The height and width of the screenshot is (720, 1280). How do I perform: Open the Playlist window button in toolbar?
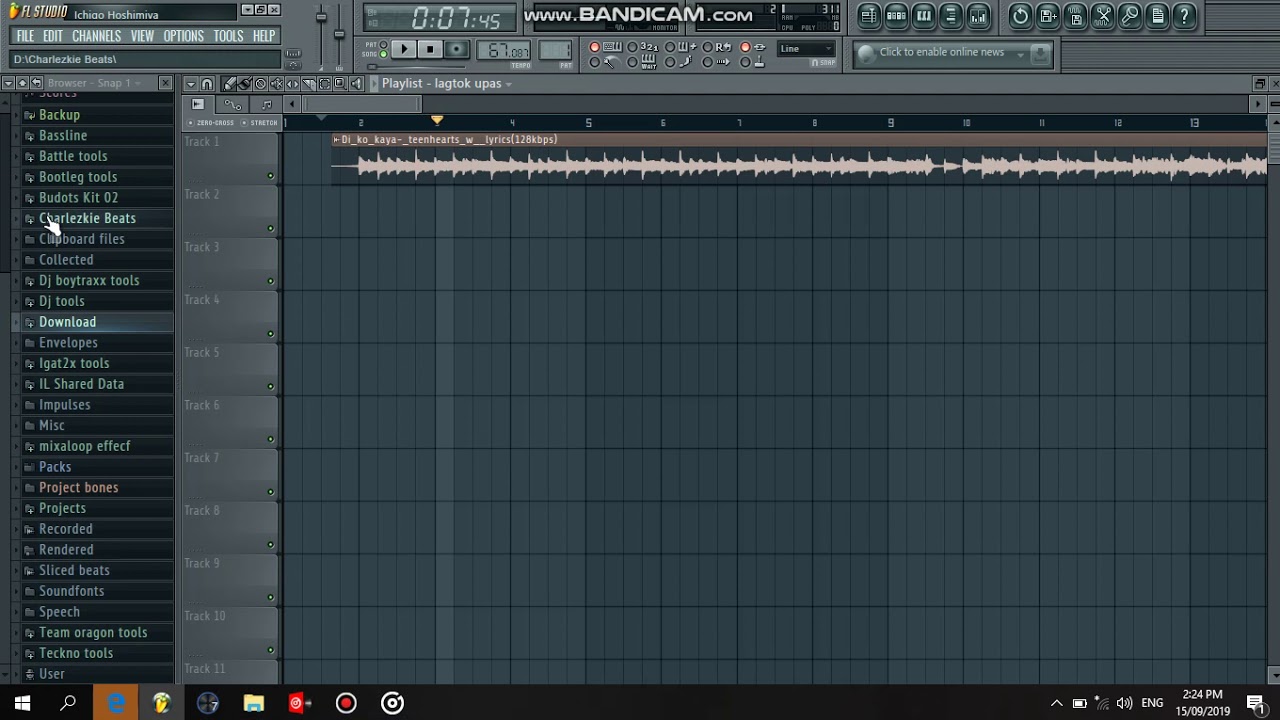click(869, 16)
